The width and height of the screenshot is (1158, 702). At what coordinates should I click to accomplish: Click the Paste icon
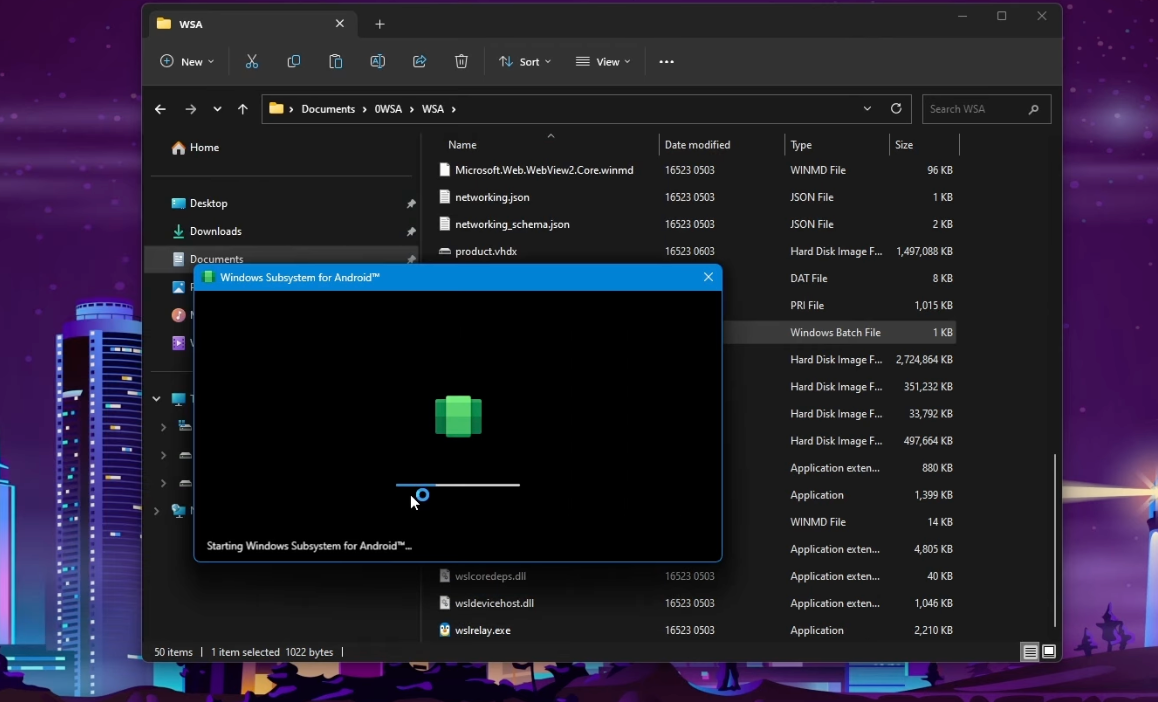pos(336,61)
